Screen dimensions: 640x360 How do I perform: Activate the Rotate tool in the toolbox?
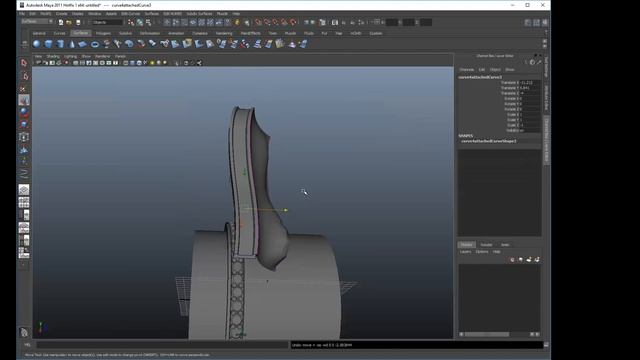pos(24,112)
